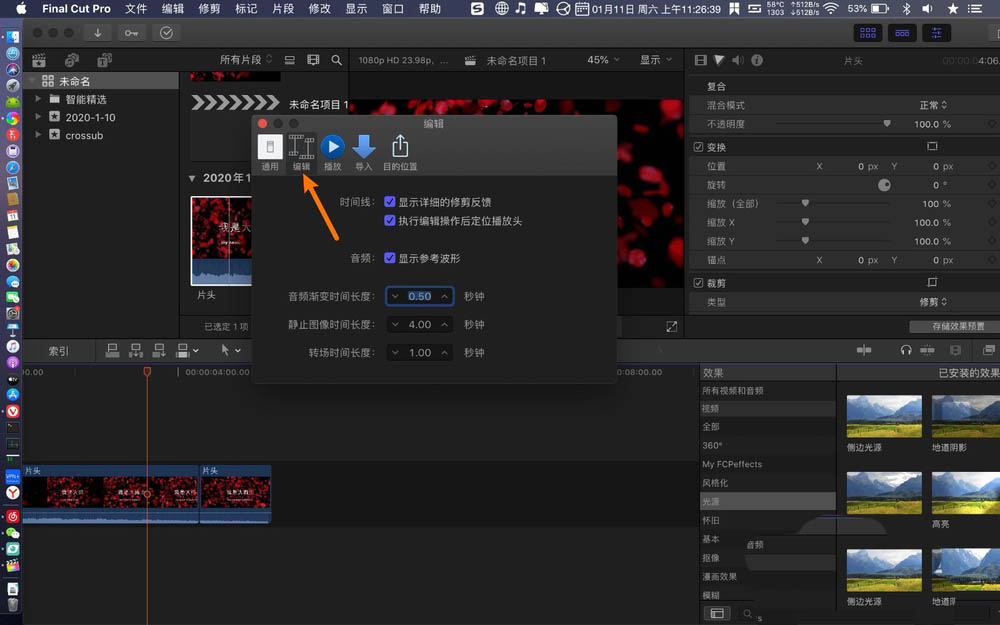取消勾选执行编辑操作后定位播放头
The width and height of the screenshot is (1000, 625).
click(390, 220)
